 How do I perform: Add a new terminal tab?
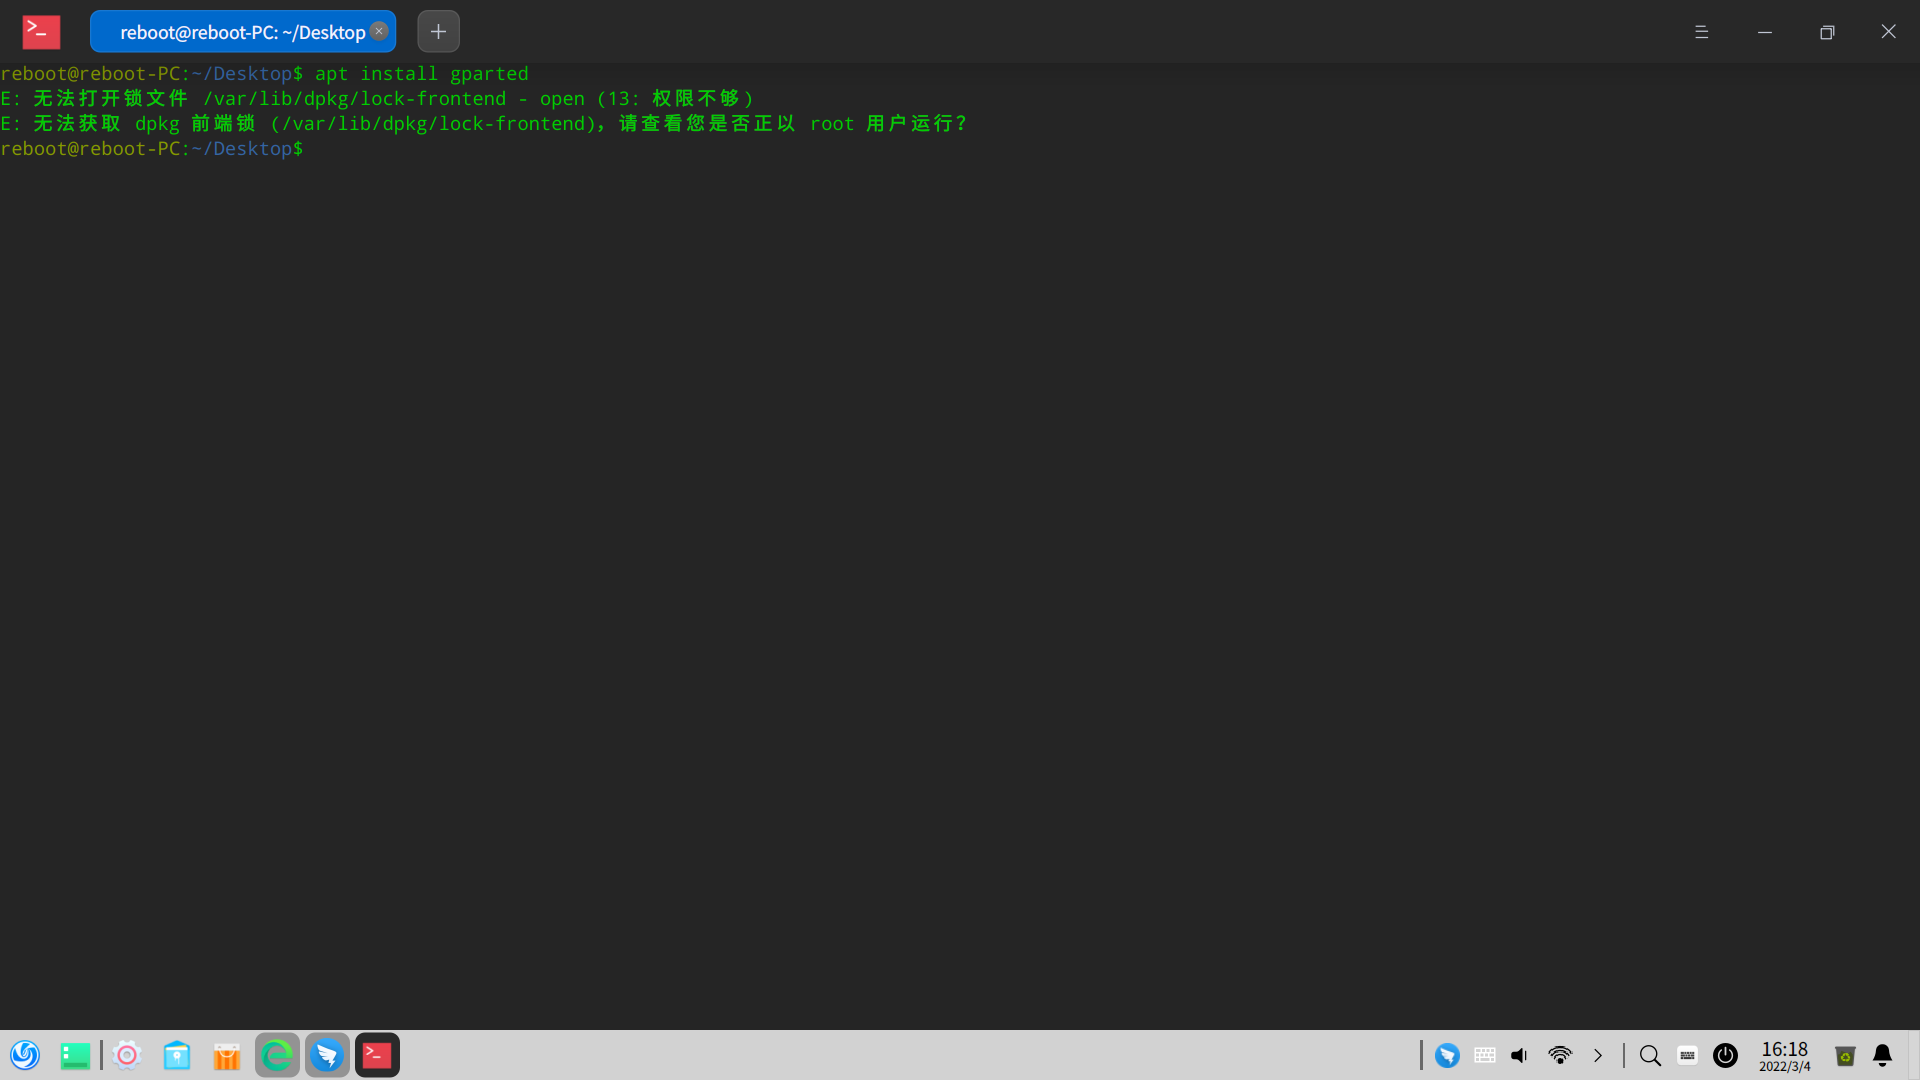(438, 32)
